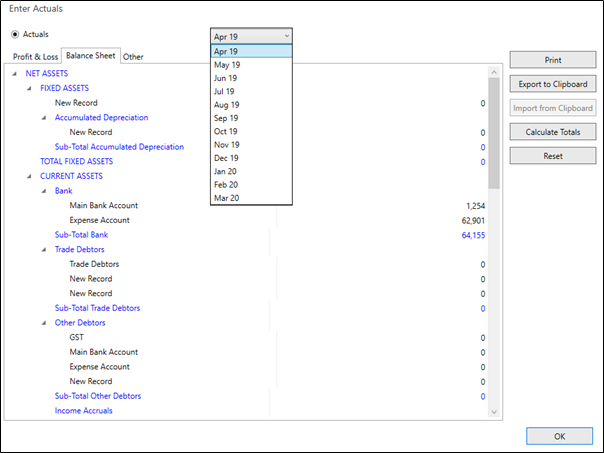Click the 62,901 Expense Account value

473,221
